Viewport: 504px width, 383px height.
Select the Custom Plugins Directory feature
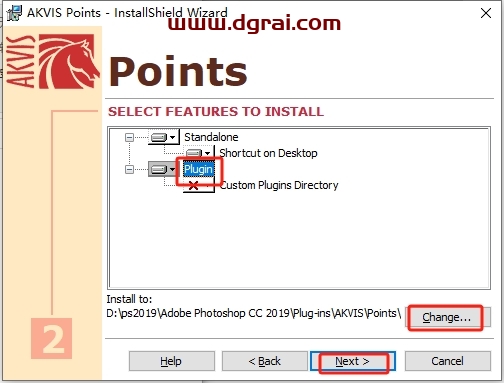pos(279,185)
